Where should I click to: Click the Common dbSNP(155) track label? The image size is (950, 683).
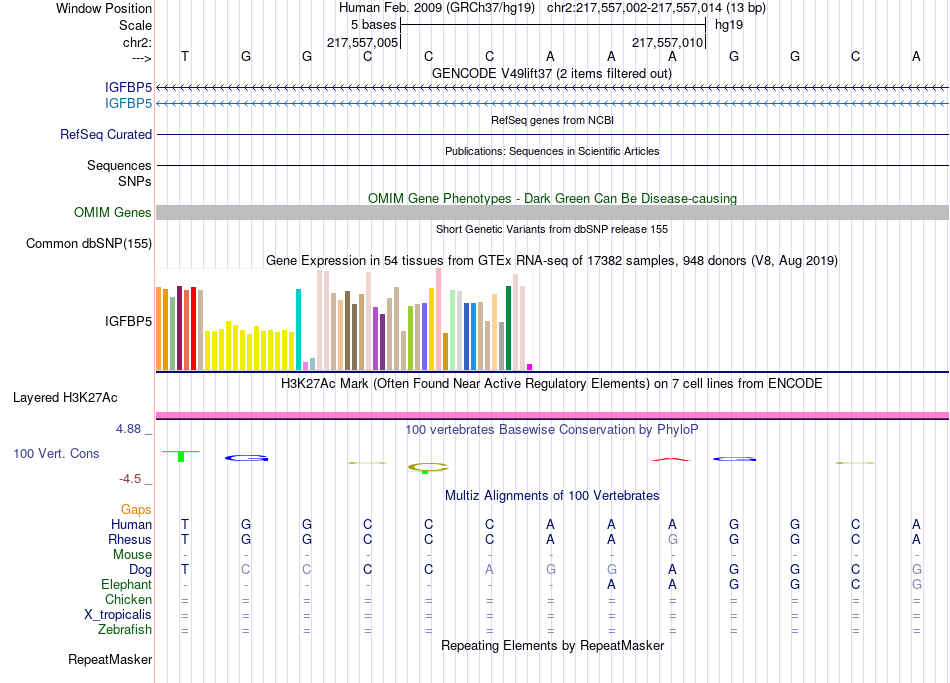pyautogui.click(x=89, y=244)
